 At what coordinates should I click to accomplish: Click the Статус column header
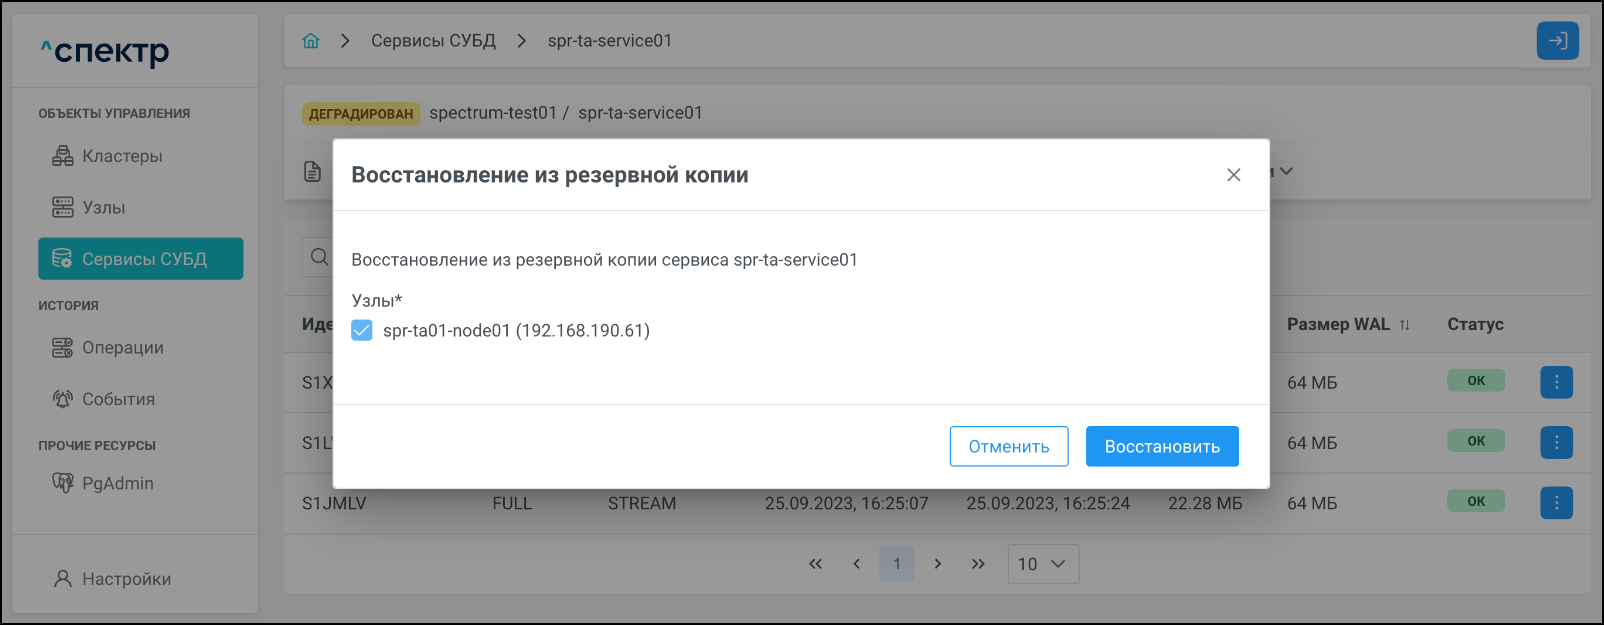point(1476,324)
